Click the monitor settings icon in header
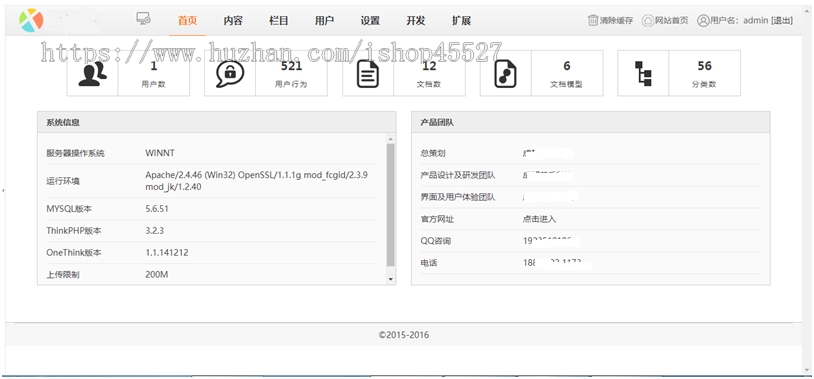 (144, 19)
